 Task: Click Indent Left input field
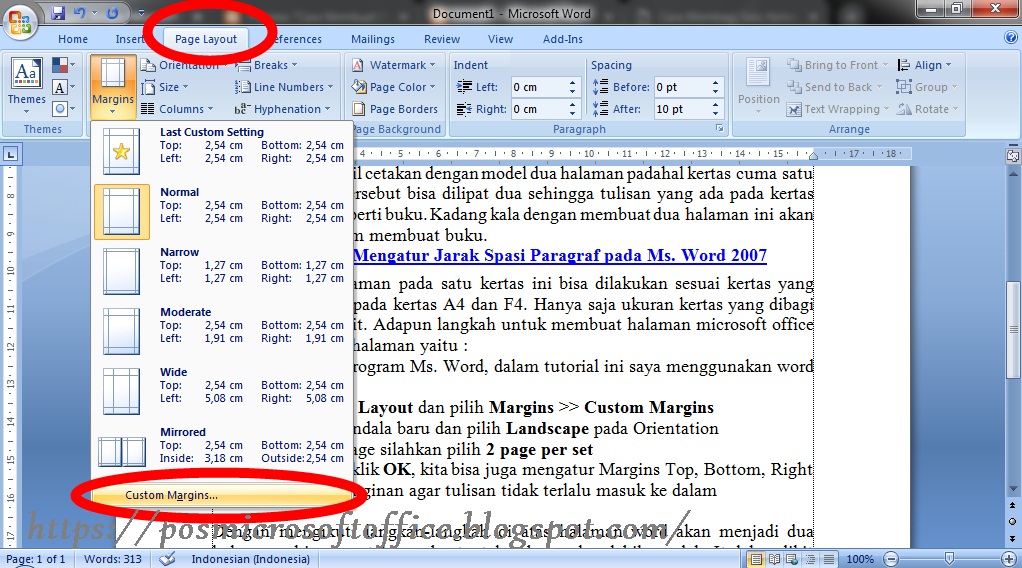(x=538, y=87)
